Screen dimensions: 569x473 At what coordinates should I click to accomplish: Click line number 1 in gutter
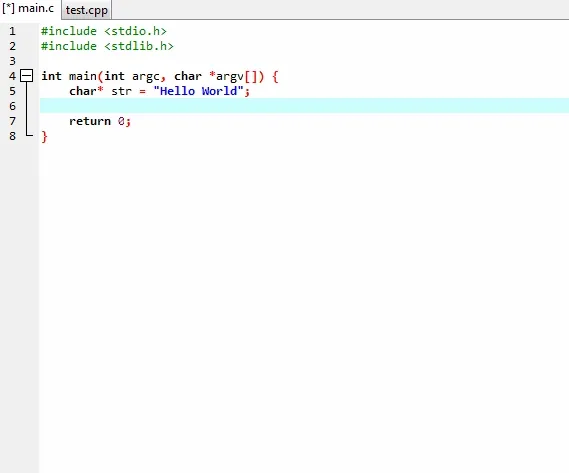(12, 31)
